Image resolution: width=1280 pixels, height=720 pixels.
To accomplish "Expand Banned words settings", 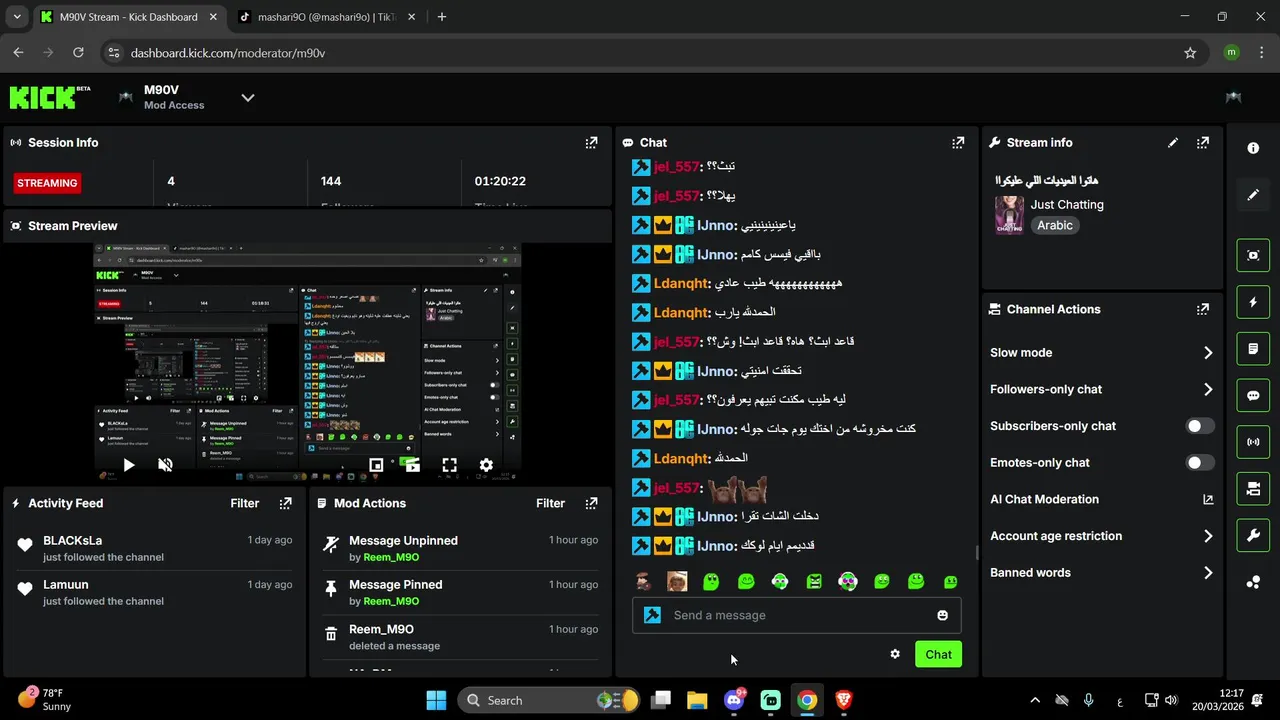I will pos(1208,573).
